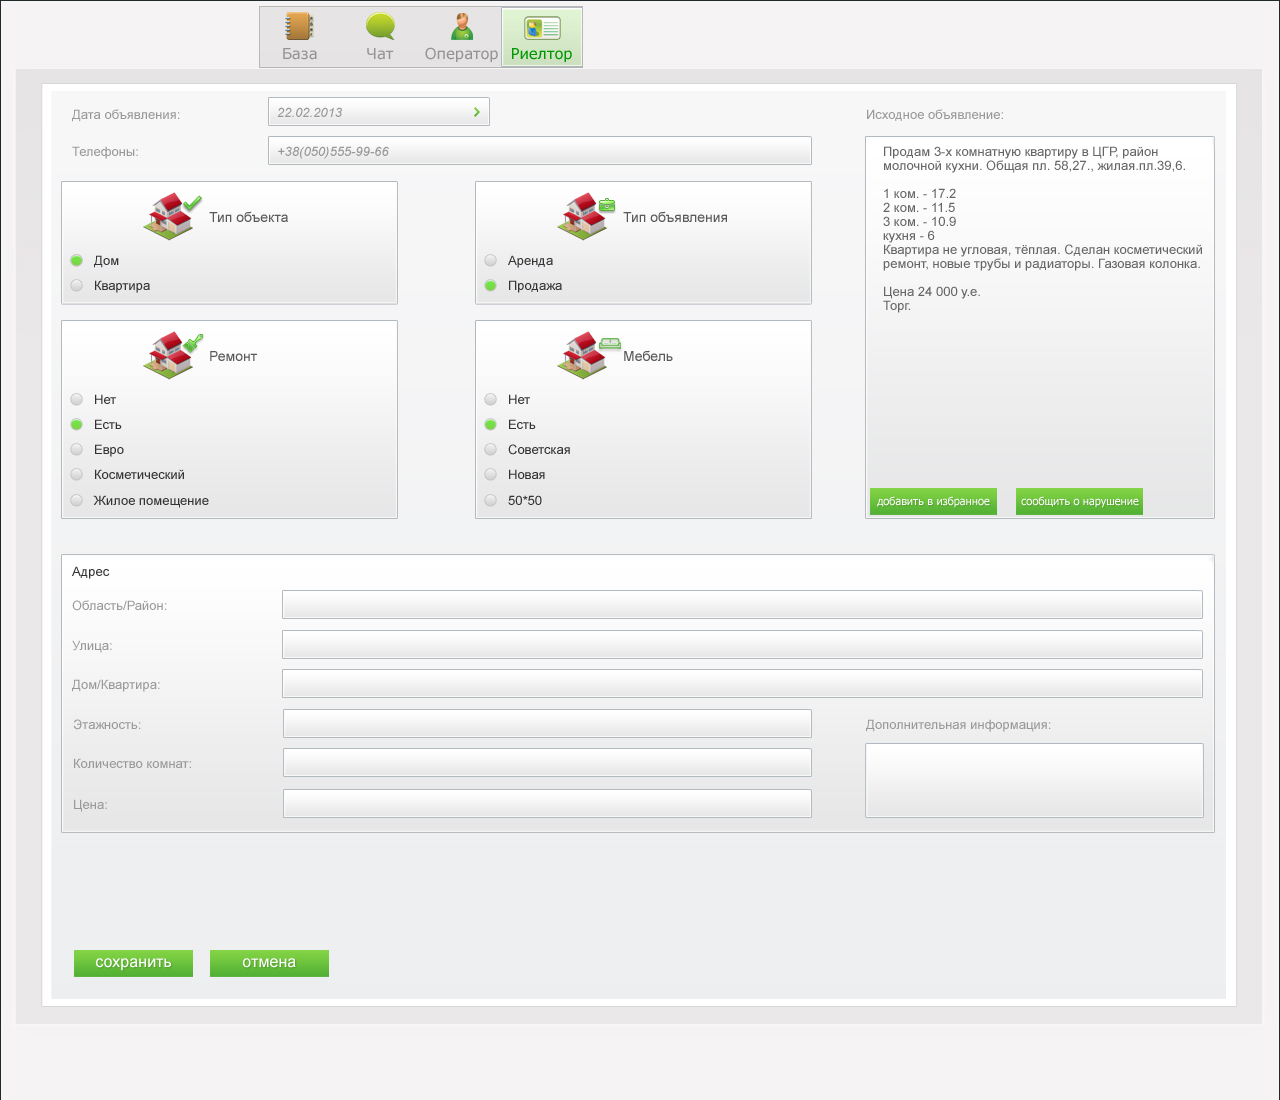Viewport: 1280px width, 1100px height.
Task: Click the Мебель house with sofa icon
Action: [x=588, y=355]
